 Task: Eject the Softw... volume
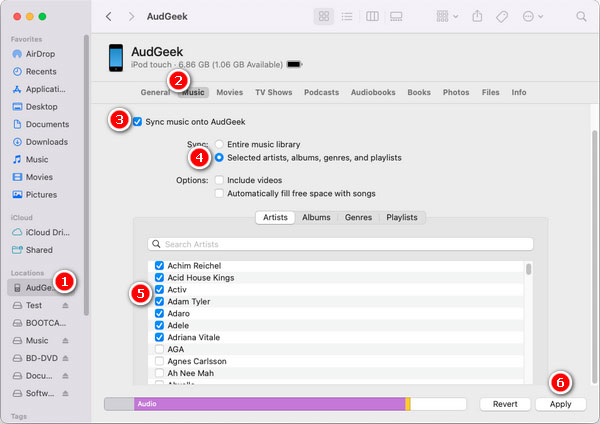[x=65, y=393]
